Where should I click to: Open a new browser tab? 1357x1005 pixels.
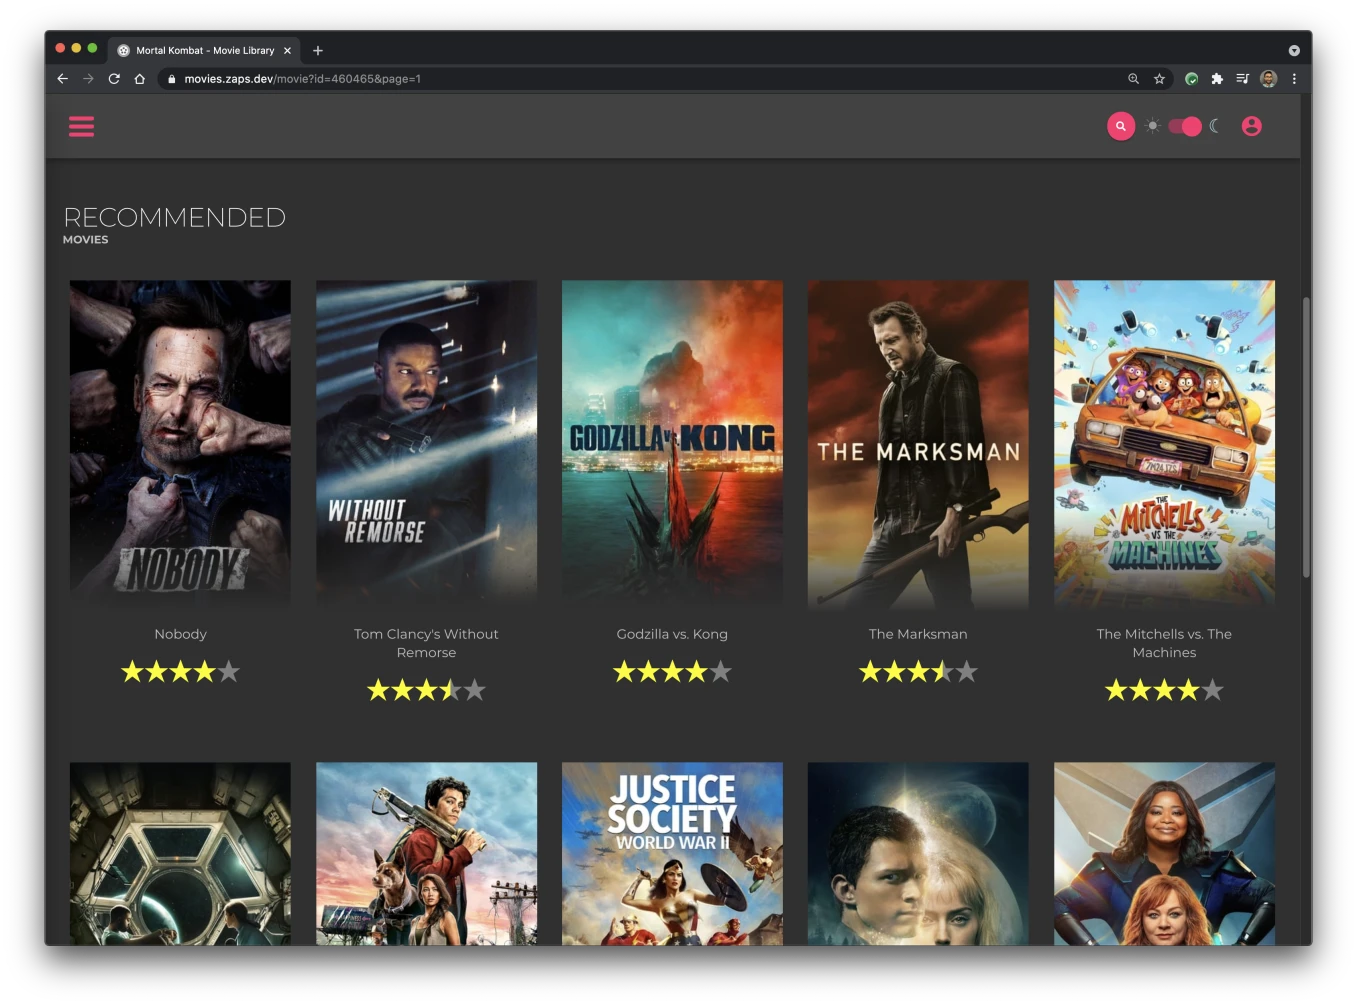click(x=318, y=50)
